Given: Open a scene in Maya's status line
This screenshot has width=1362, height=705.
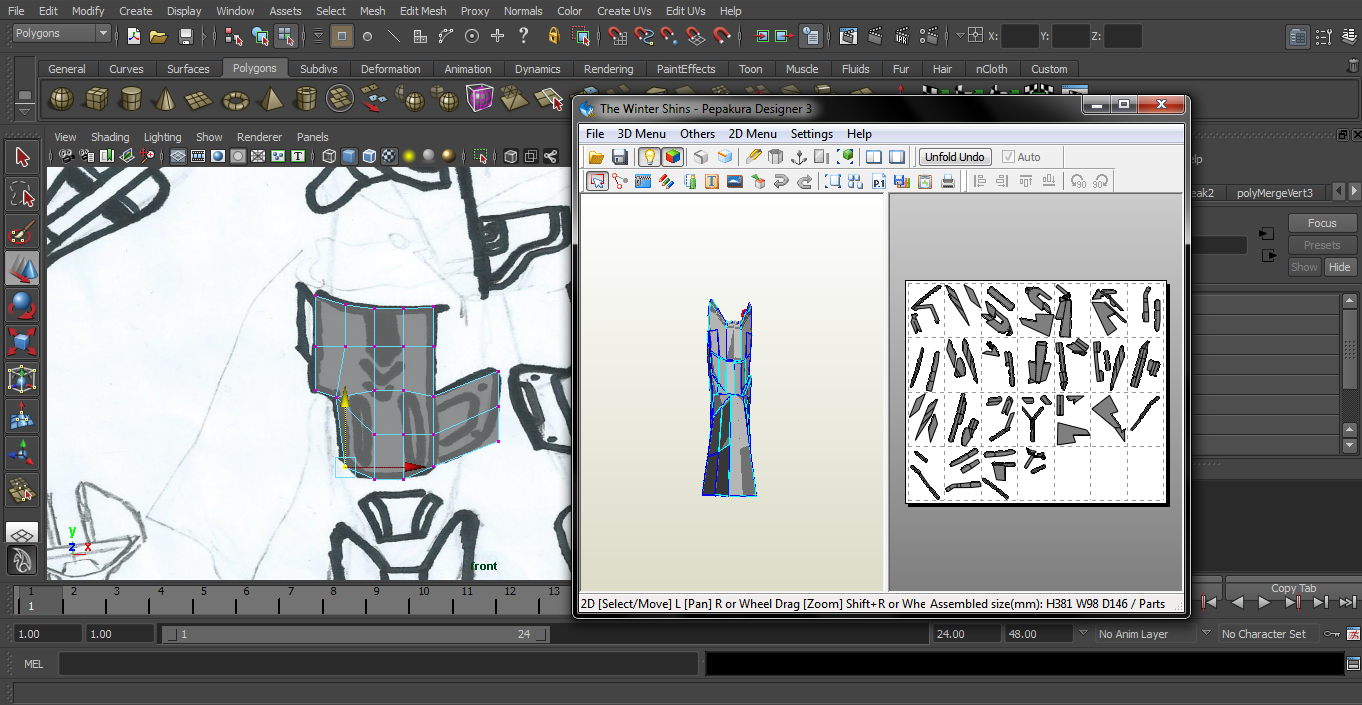Looking at the screenshot, I should [x=158, y=36].
